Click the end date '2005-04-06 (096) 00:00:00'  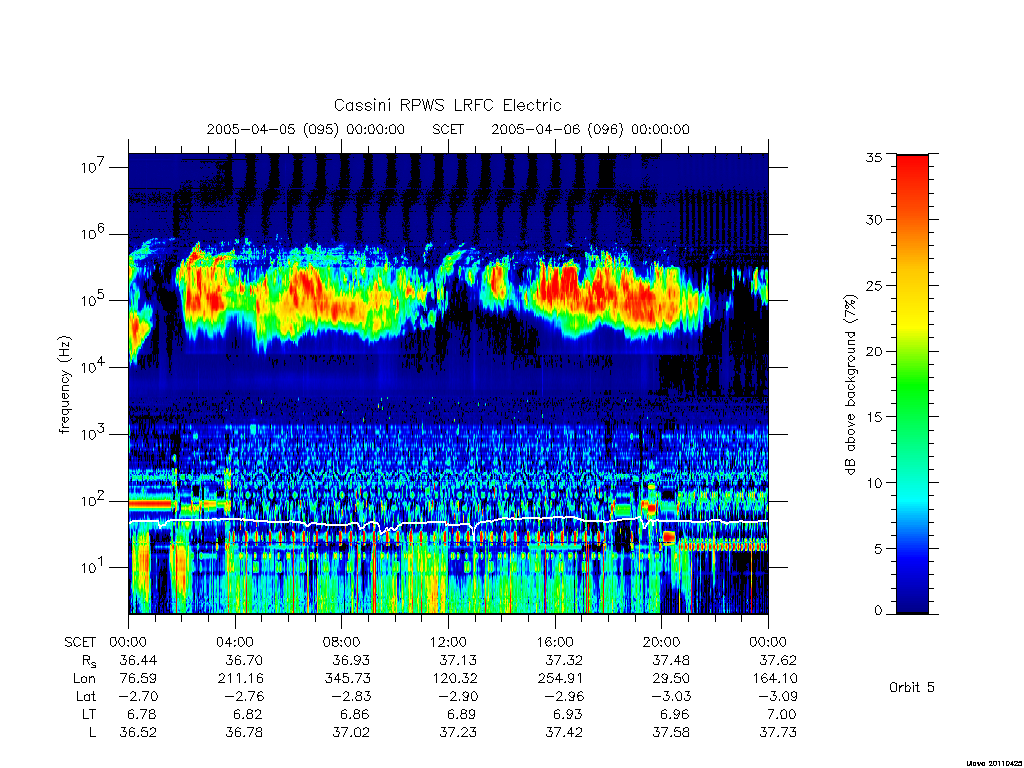590,129
